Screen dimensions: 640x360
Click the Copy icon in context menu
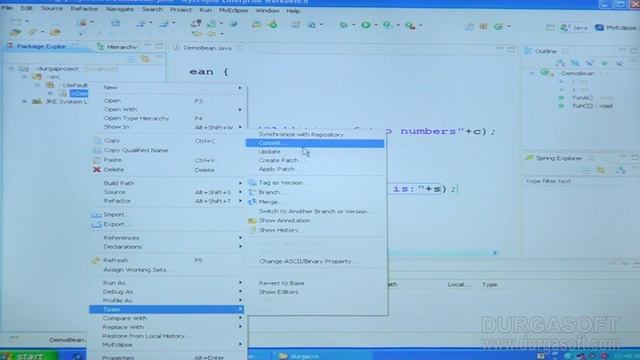(x=96, y=140)
